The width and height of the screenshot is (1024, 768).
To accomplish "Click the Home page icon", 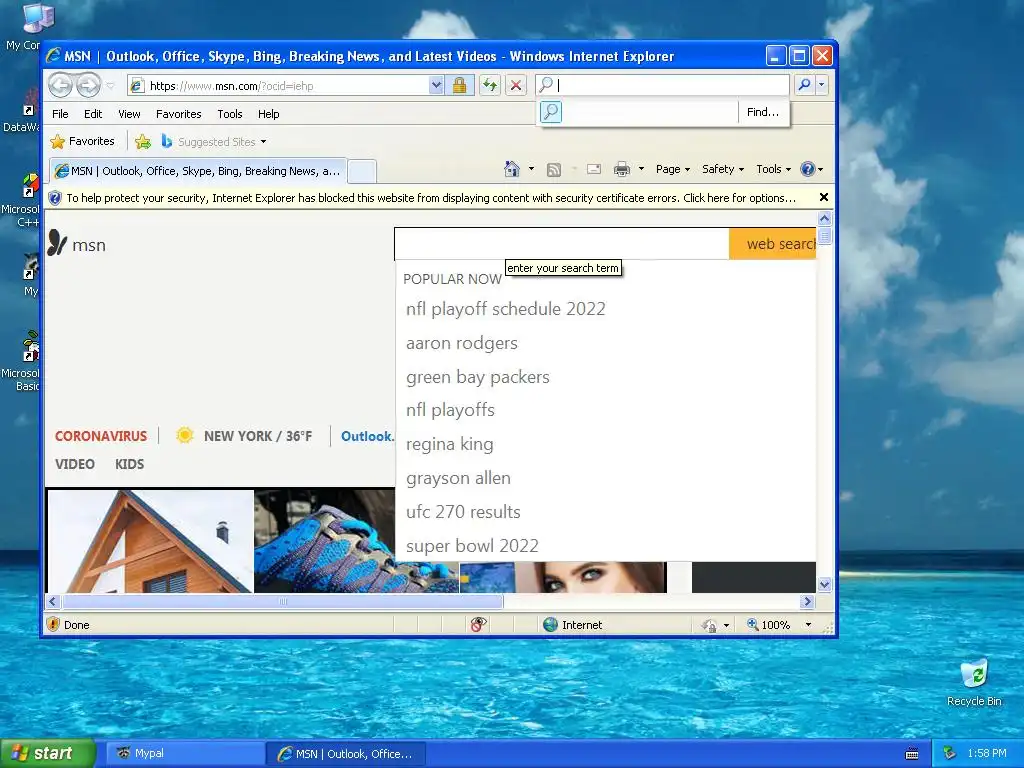I will pyautogui.click(x=511, y=169).
